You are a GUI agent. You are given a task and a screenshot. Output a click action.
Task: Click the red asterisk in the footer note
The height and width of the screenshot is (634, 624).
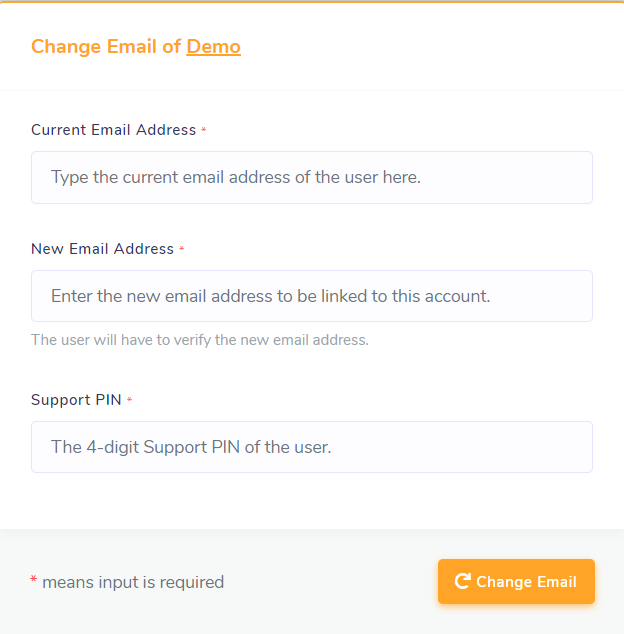pyautogui.click(x=34, y=580)
